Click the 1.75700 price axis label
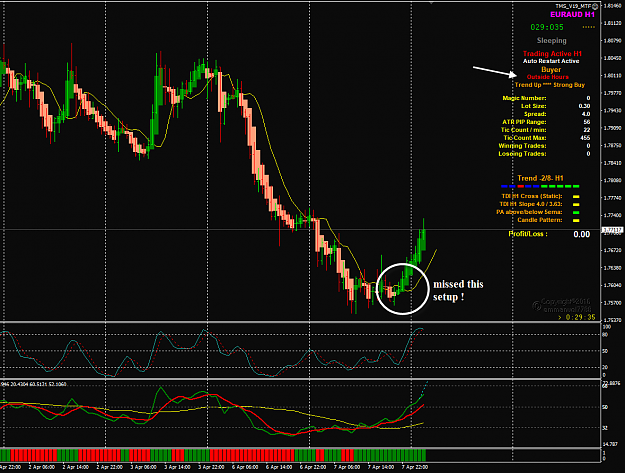 pos(613,302)
